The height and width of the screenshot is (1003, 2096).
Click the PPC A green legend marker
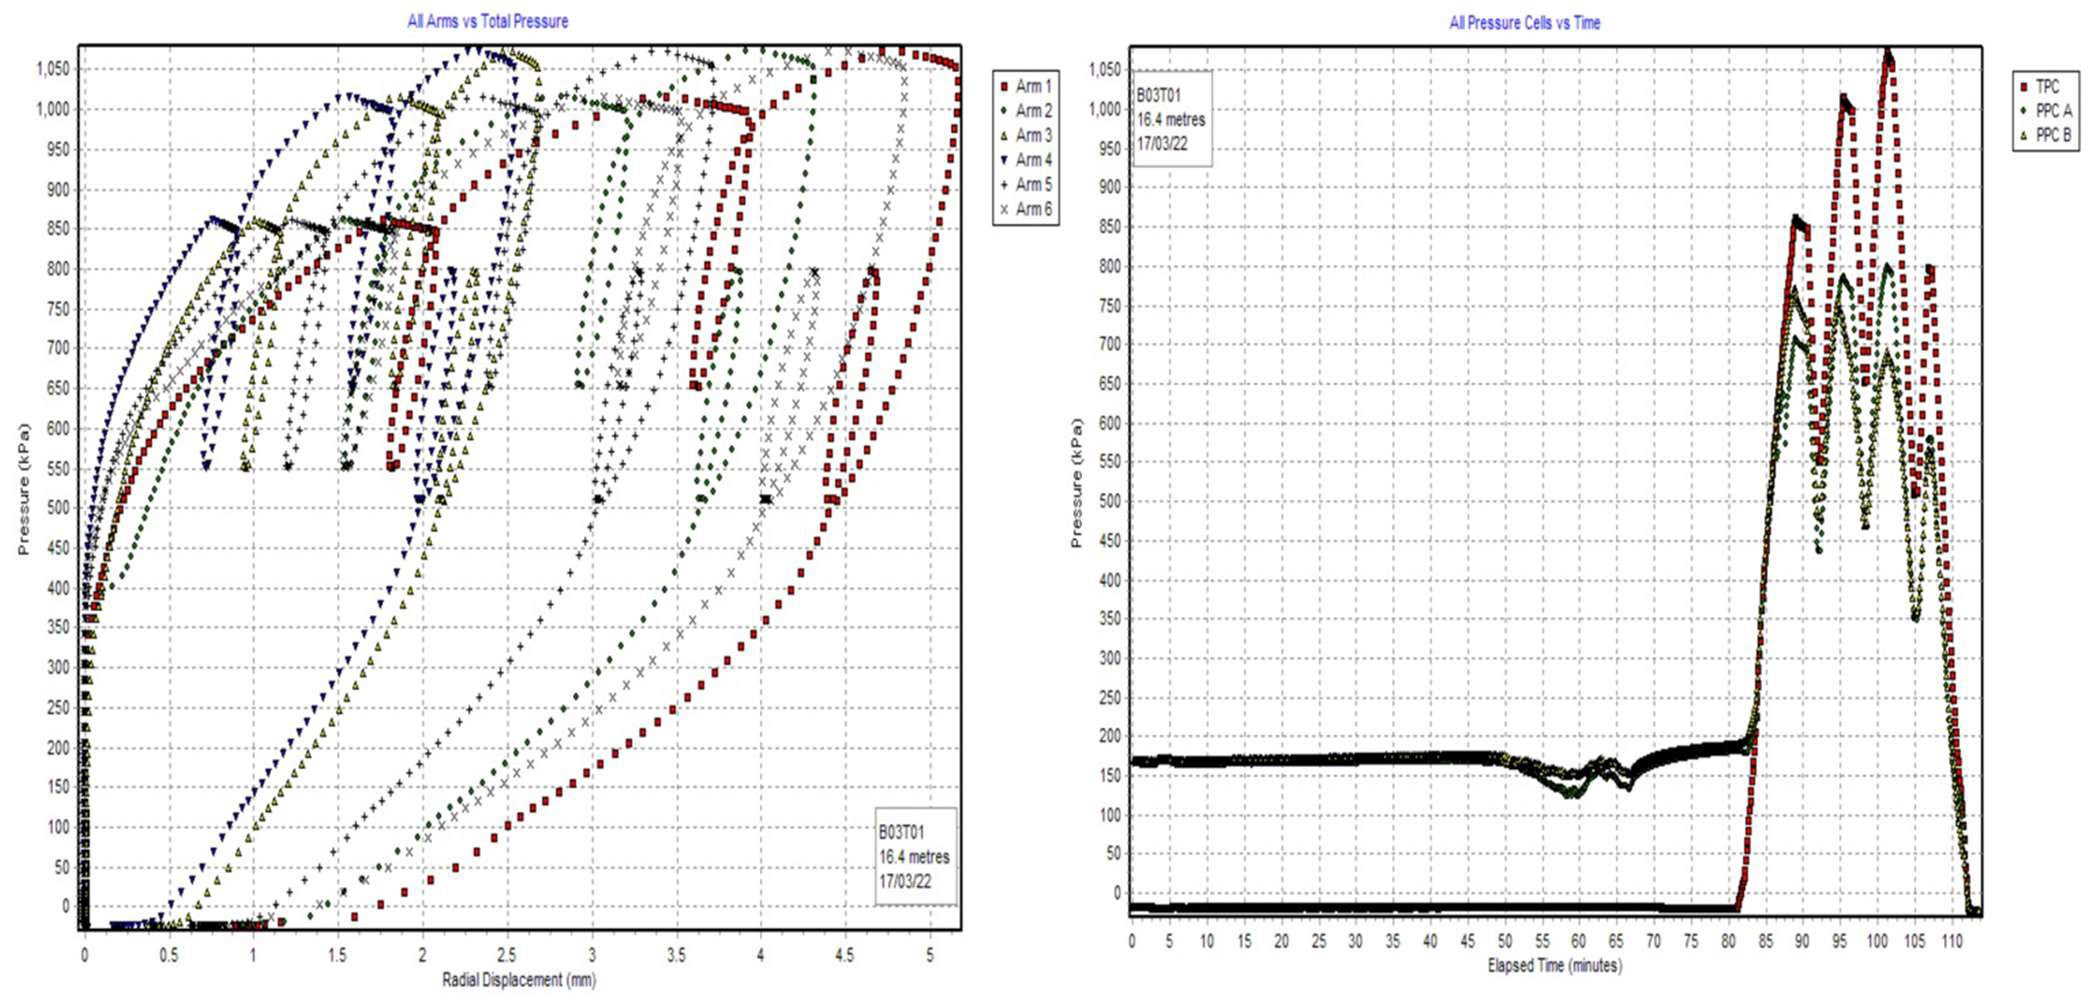click(2024, 111)
